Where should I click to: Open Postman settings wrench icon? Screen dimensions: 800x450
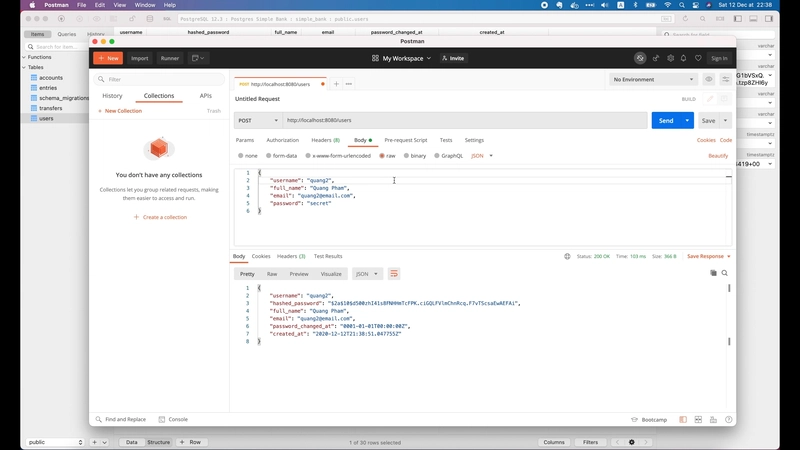click(x=670, y=58)
